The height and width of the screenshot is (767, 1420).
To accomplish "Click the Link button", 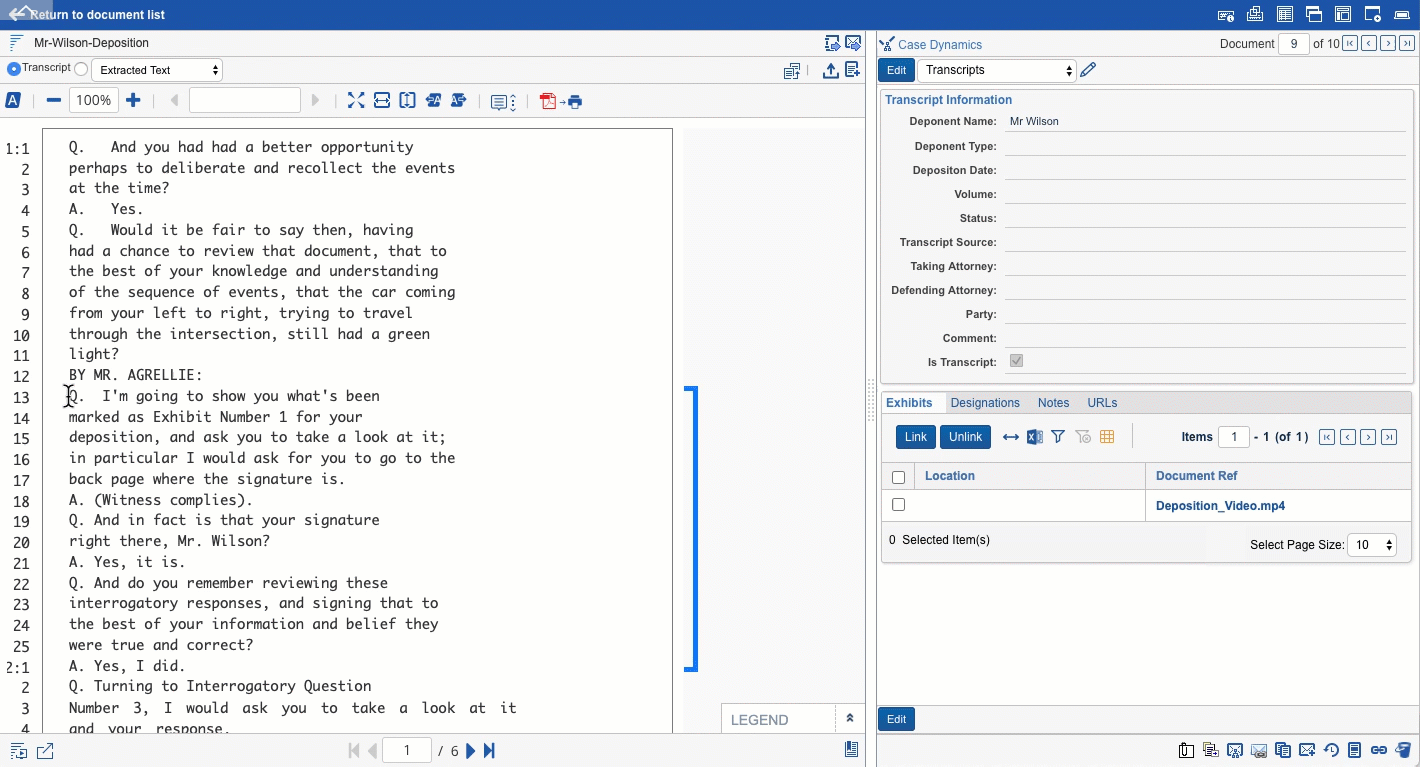I will tap(916, 437).
